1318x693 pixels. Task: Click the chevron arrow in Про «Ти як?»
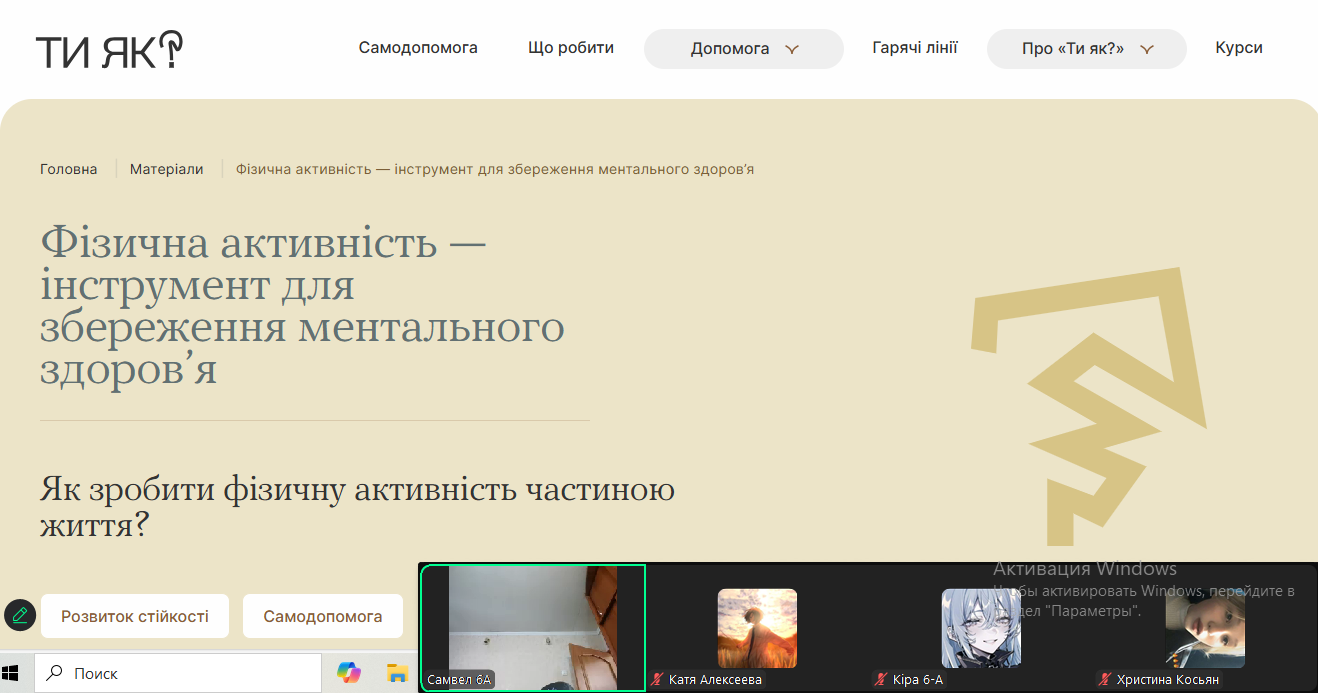[x=1147, y=49]
